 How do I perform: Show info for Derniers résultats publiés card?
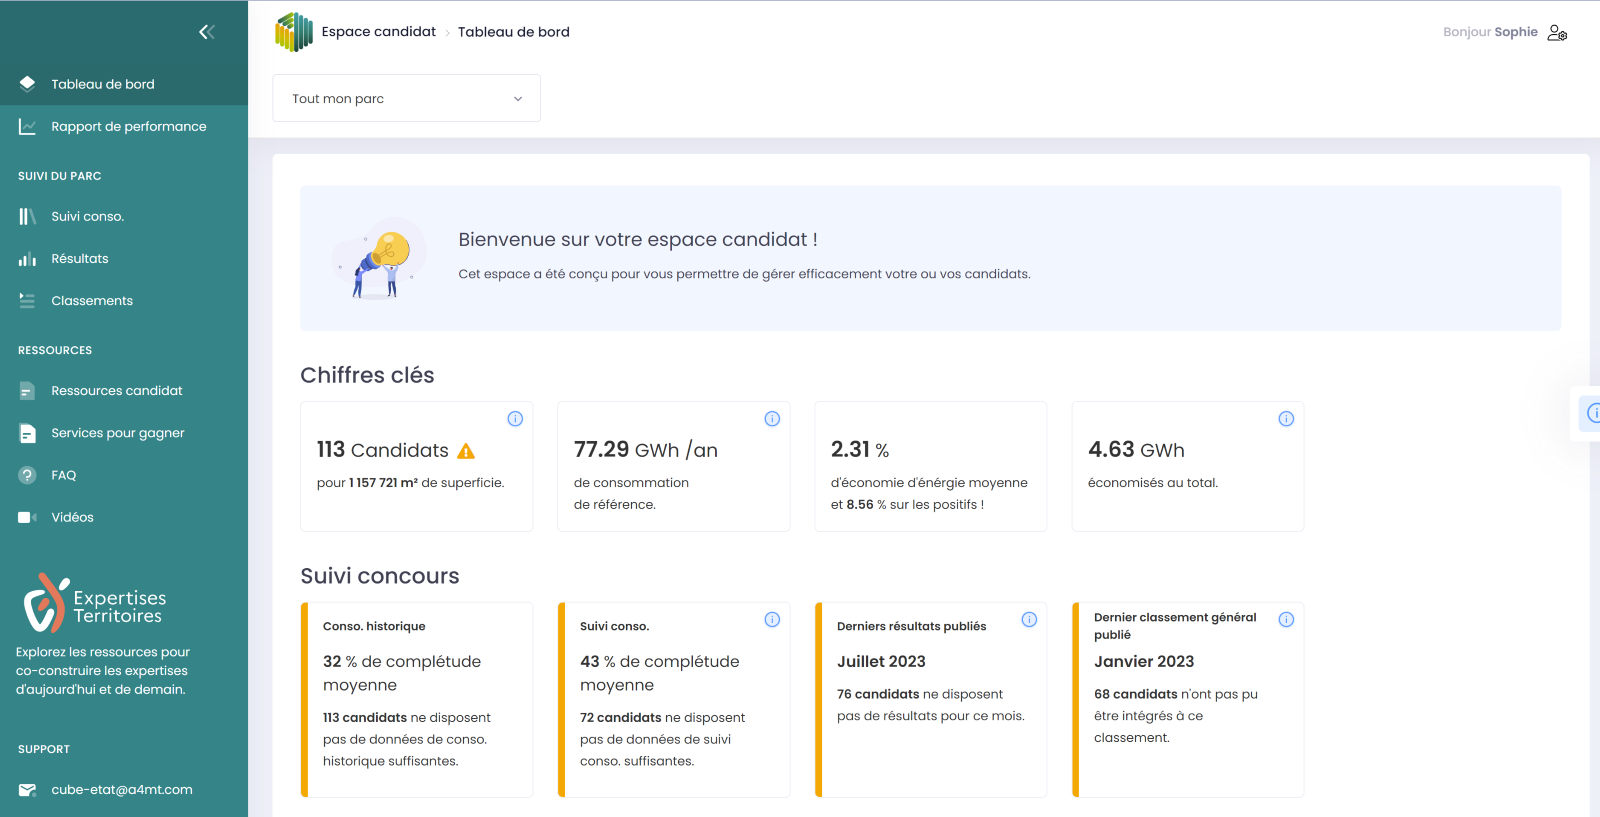pos(1029,620)
